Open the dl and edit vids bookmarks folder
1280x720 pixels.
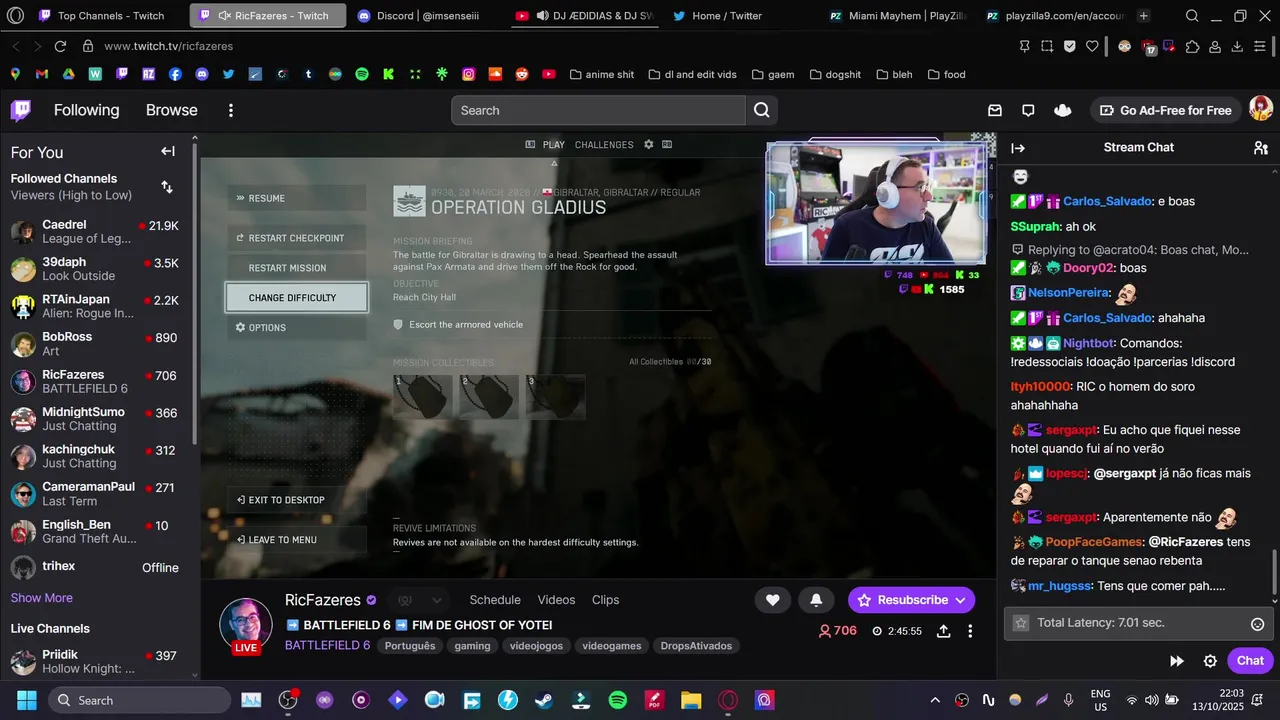[692, 74]
